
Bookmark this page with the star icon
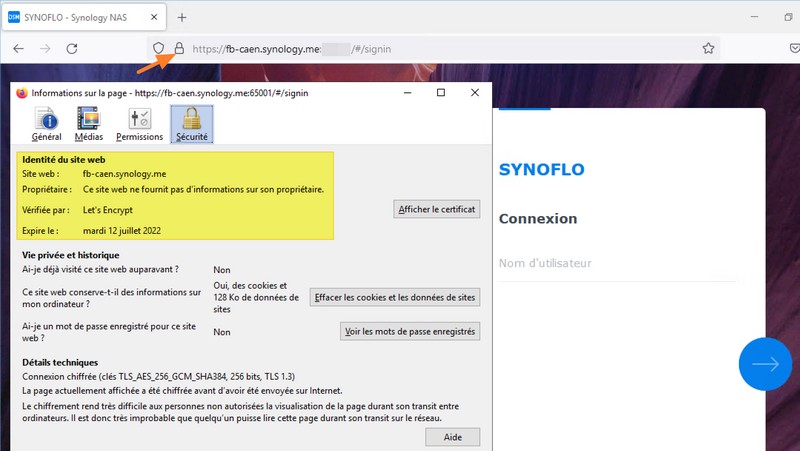[708, 48]
